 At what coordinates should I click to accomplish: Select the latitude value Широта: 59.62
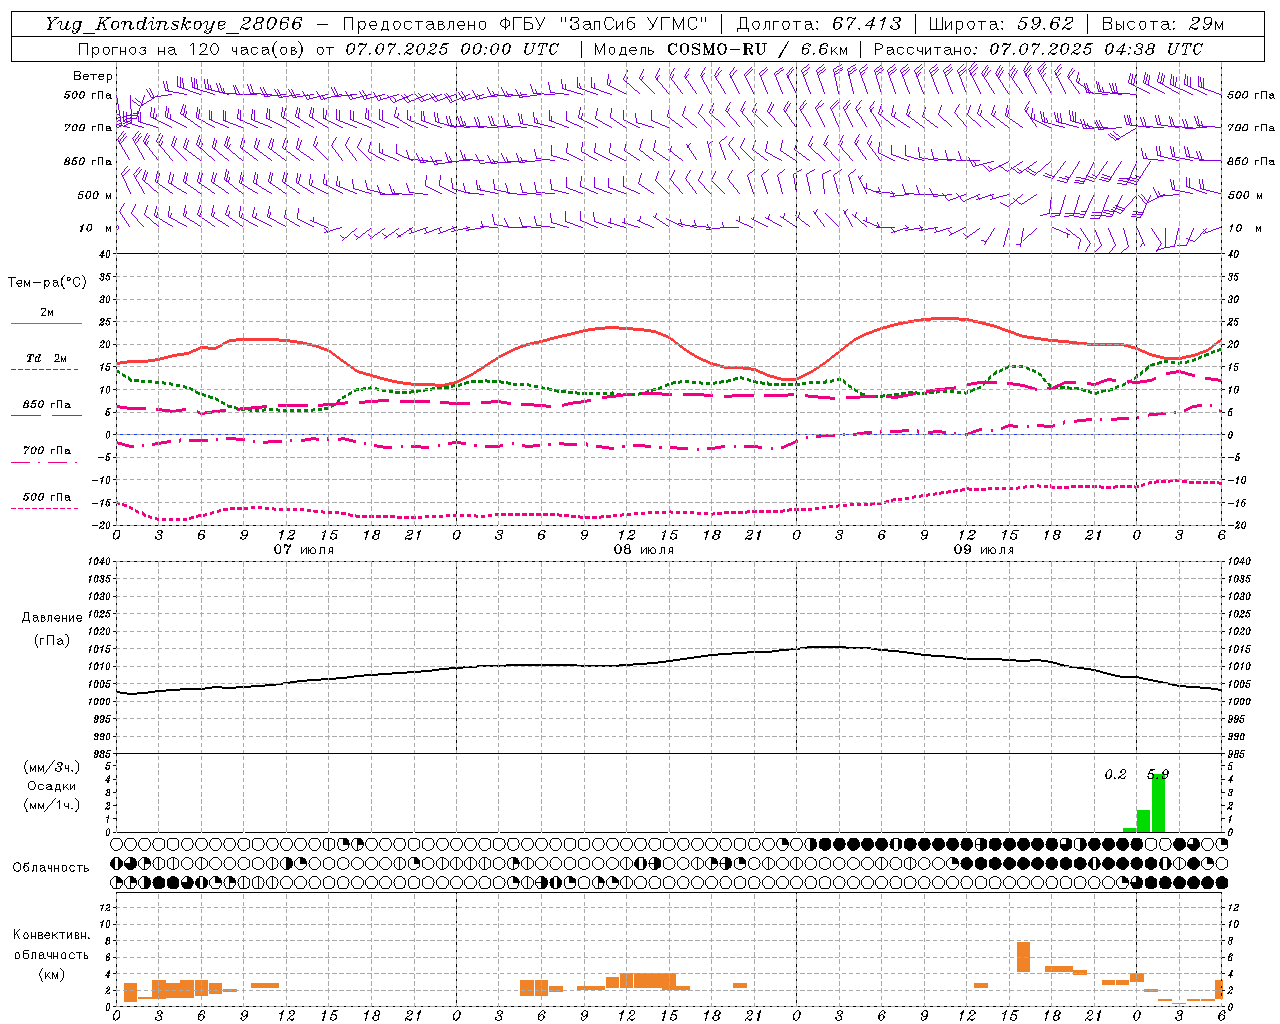pos(1001,24)
